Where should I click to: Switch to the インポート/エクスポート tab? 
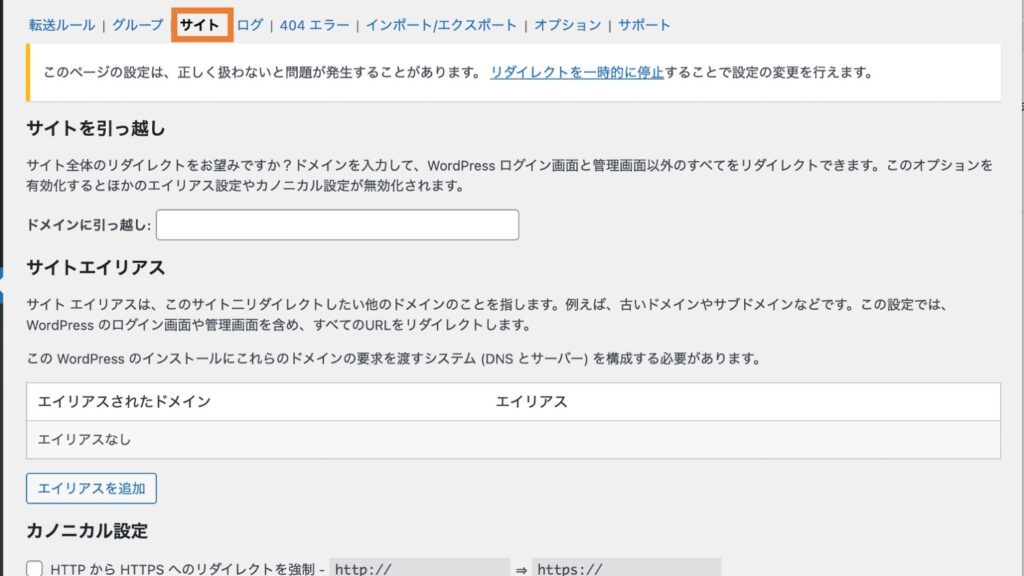tap(442, 24)
